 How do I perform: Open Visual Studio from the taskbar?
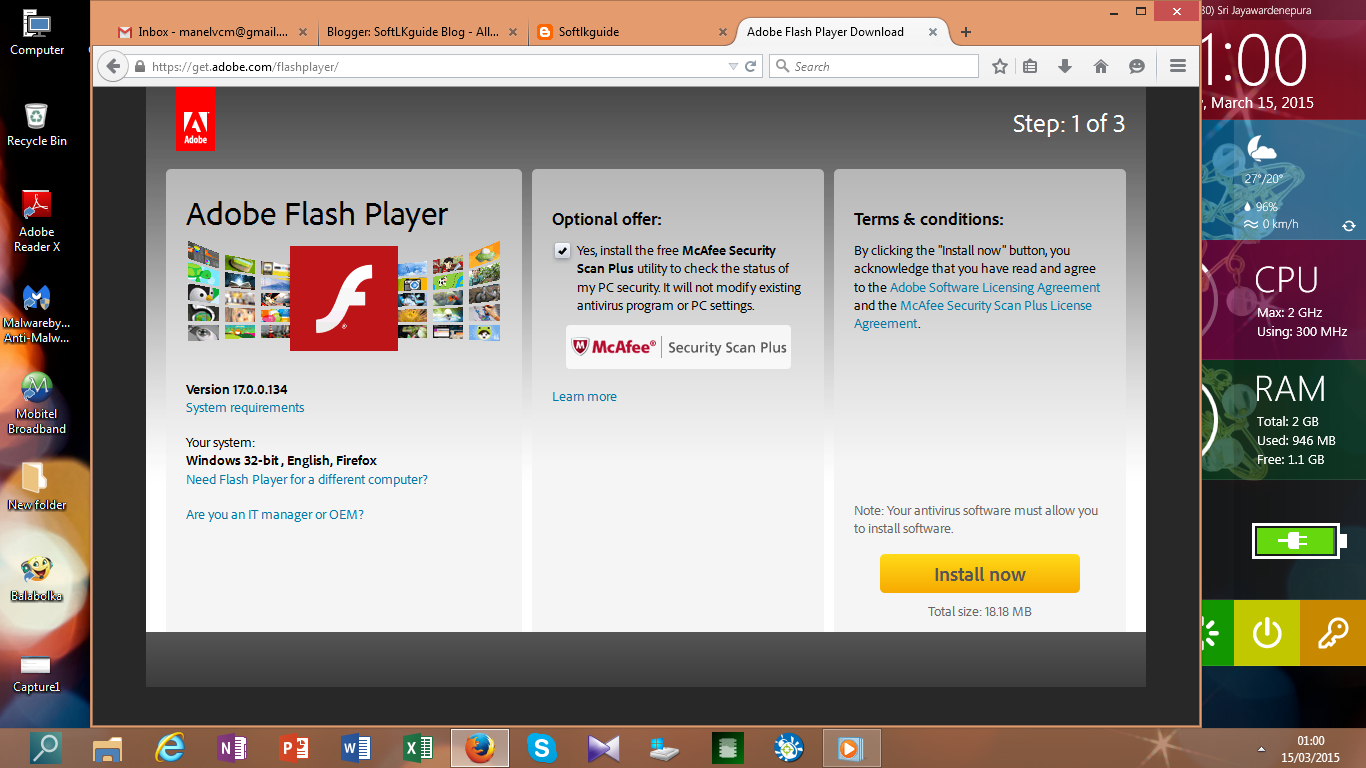click(604, 748)
